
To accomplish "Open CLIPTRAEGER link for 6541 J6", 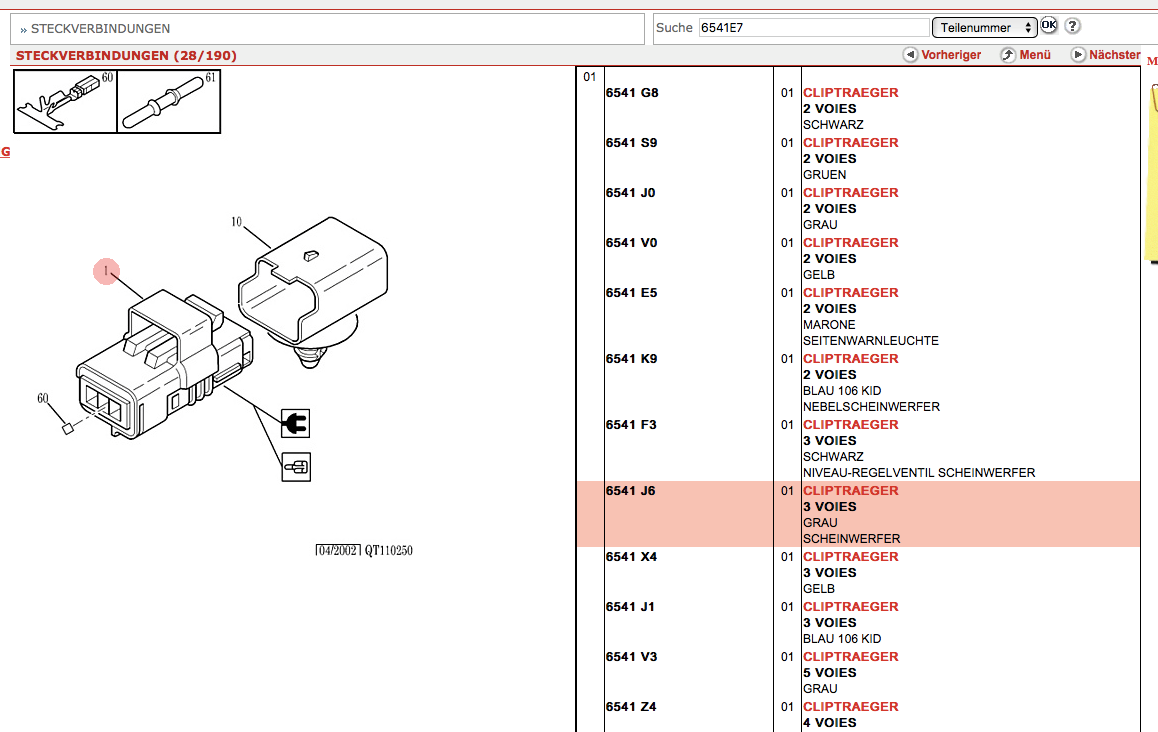I will coord(851,490).
